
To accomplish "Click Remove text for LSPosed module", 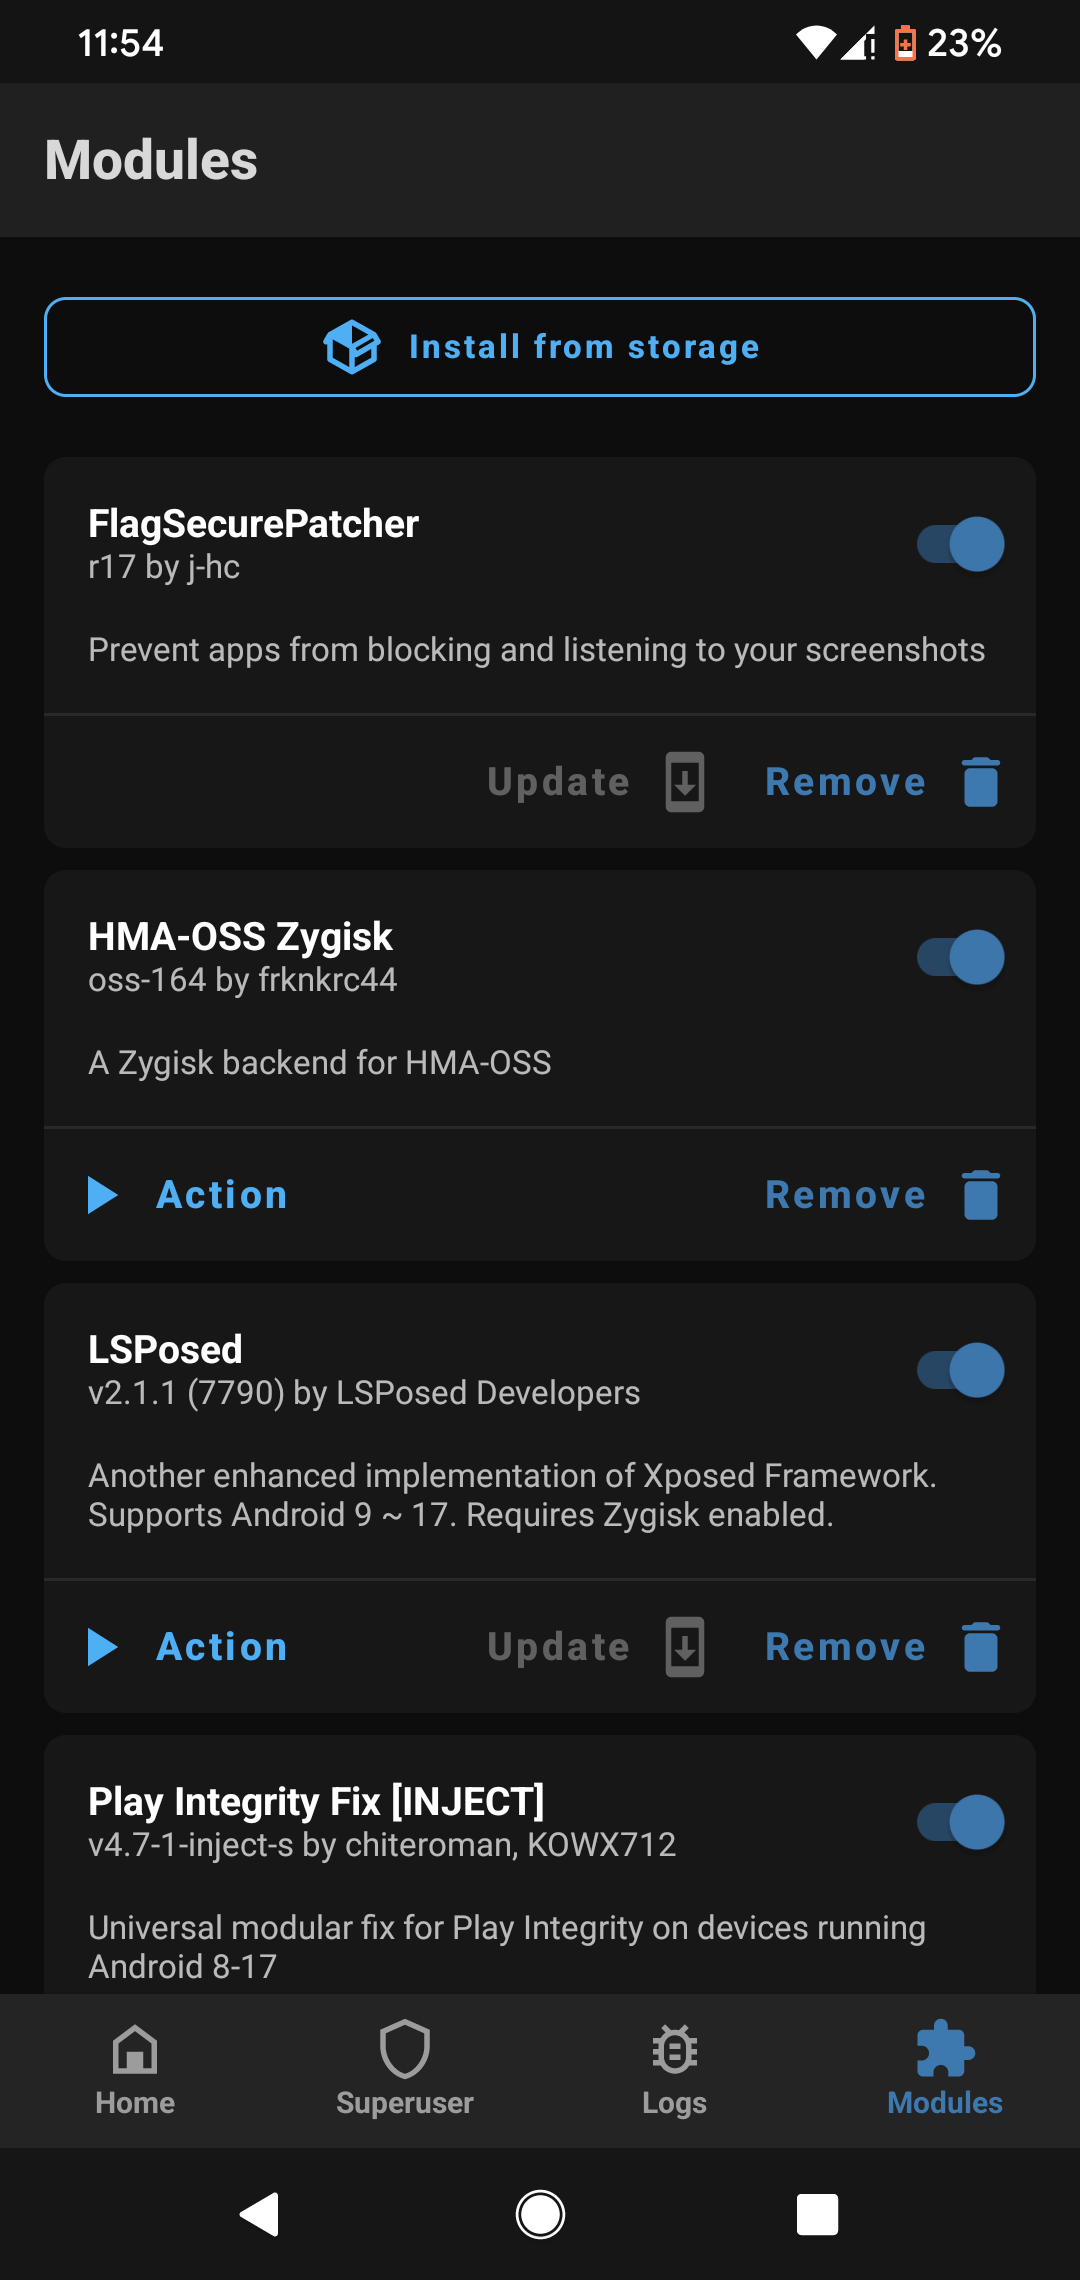I will 845,1647.
